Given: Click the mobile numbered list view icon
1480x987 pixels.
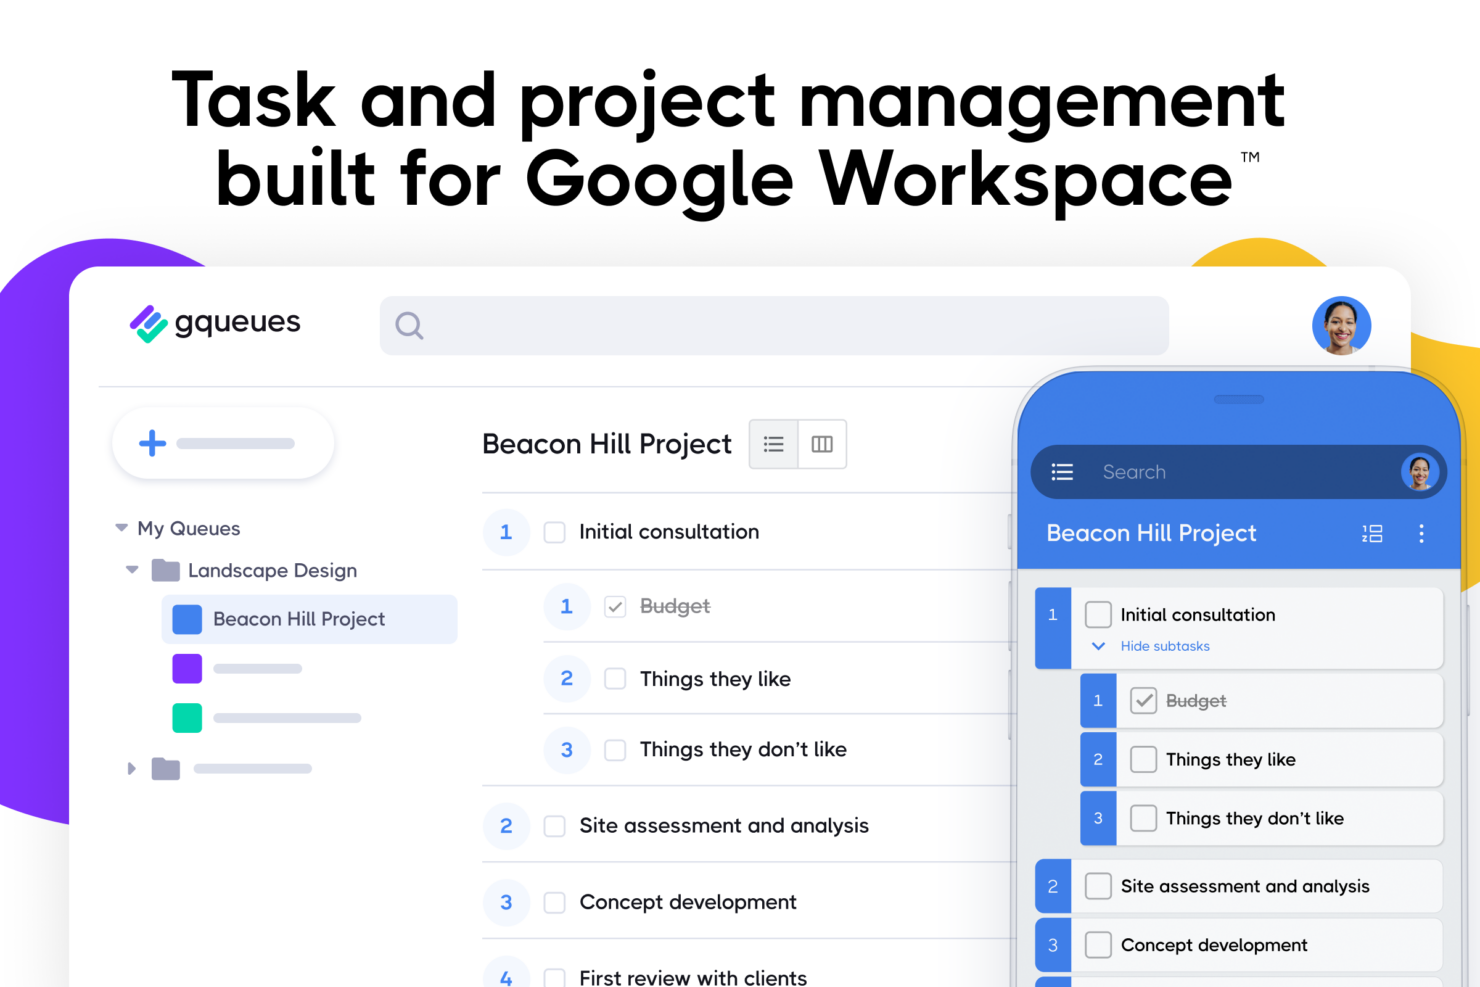Looking at the screenshot, I should coord(1372,533).
